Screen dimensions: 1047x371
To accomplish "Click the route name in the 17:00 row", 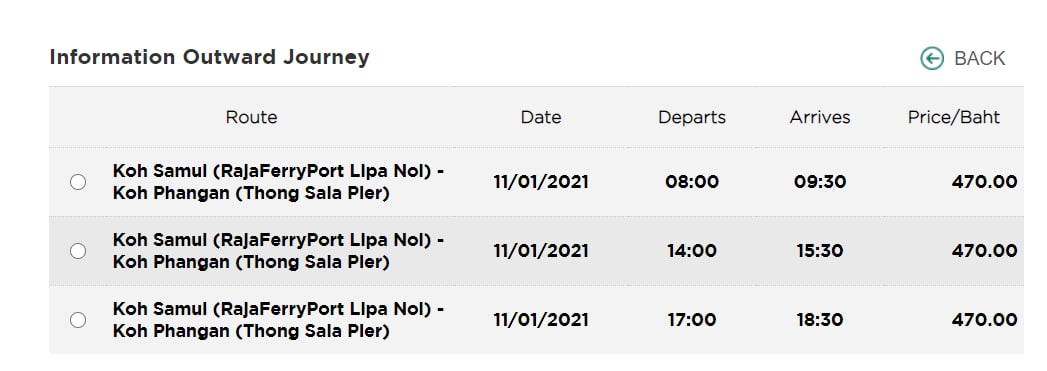I will pyautogui.click(x=278, y=320).
